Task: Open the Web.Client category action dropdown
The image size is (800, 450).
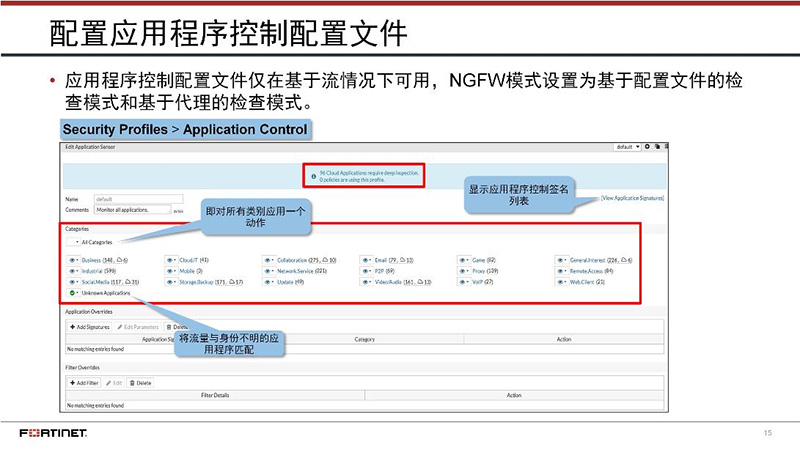Action: 562,282
